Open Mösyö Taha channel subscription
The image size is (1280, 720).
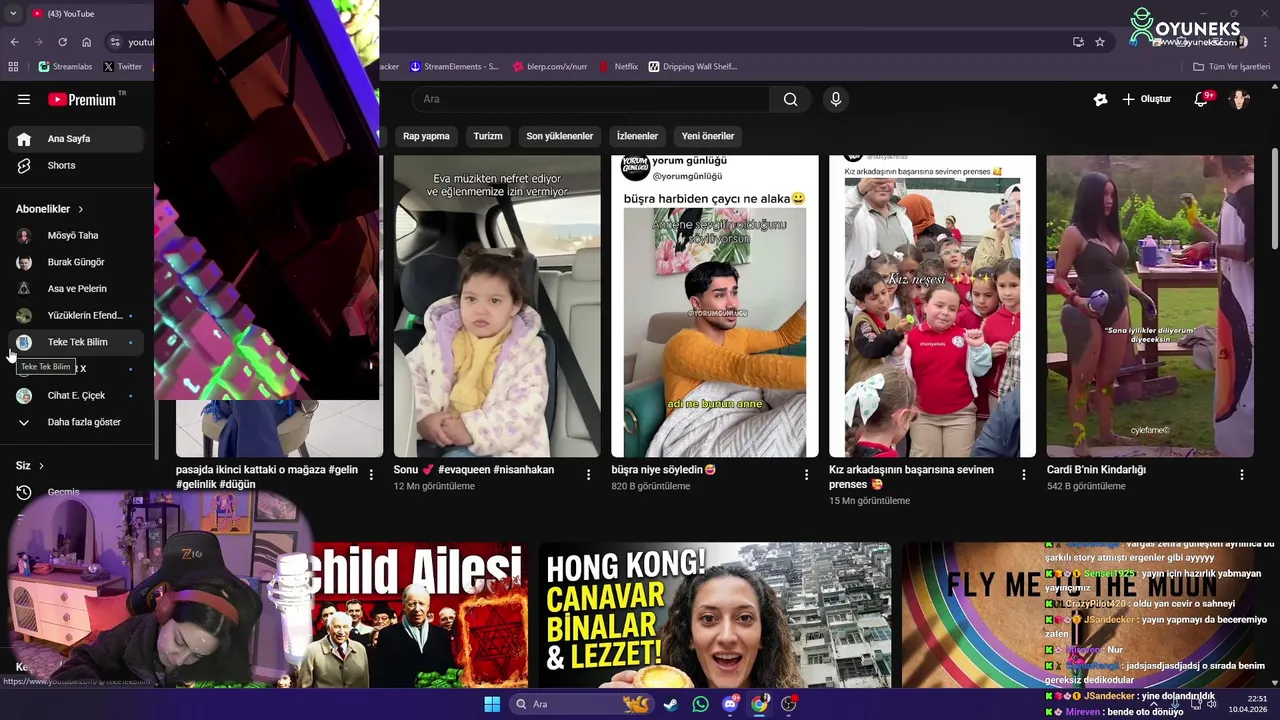pyautogui.click(x=76, y=236)
